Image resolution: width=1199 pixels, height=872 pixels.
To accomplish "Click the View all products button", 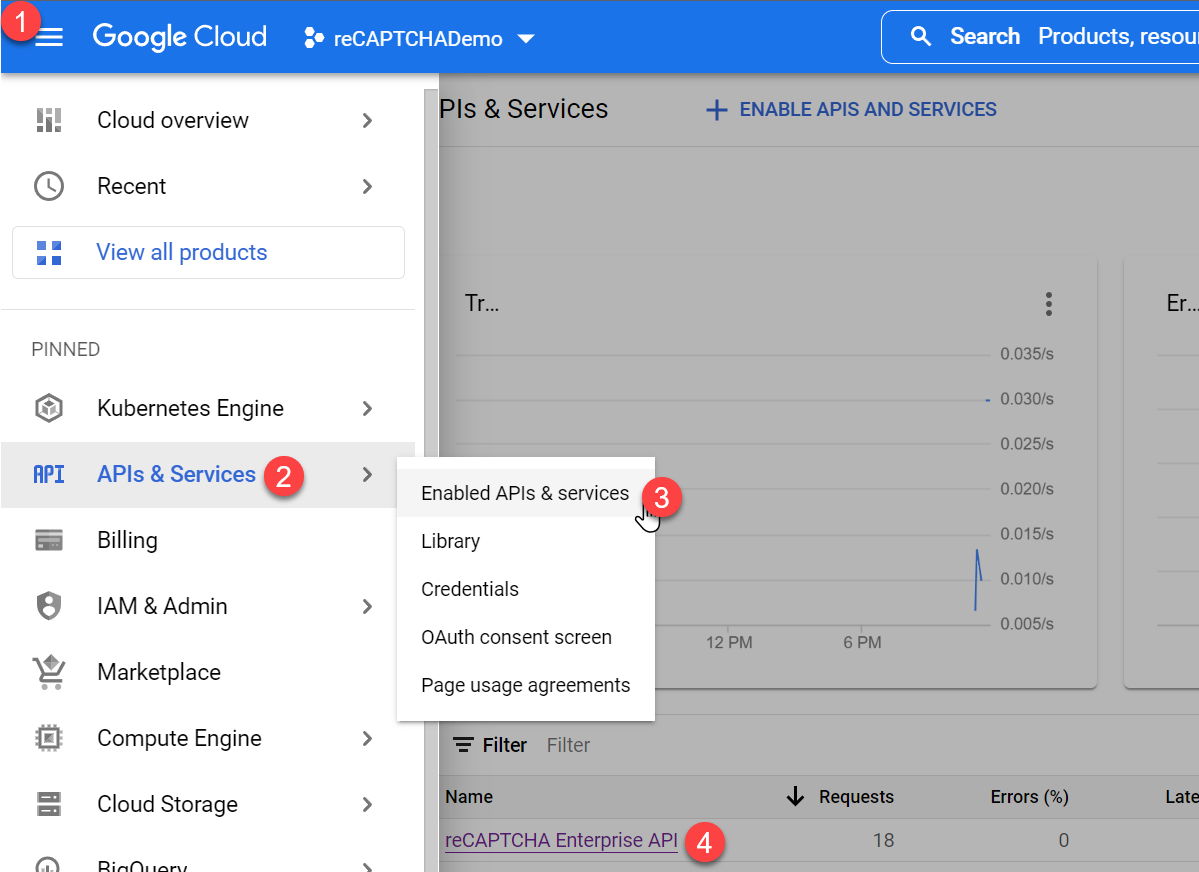I will (208, 252).
